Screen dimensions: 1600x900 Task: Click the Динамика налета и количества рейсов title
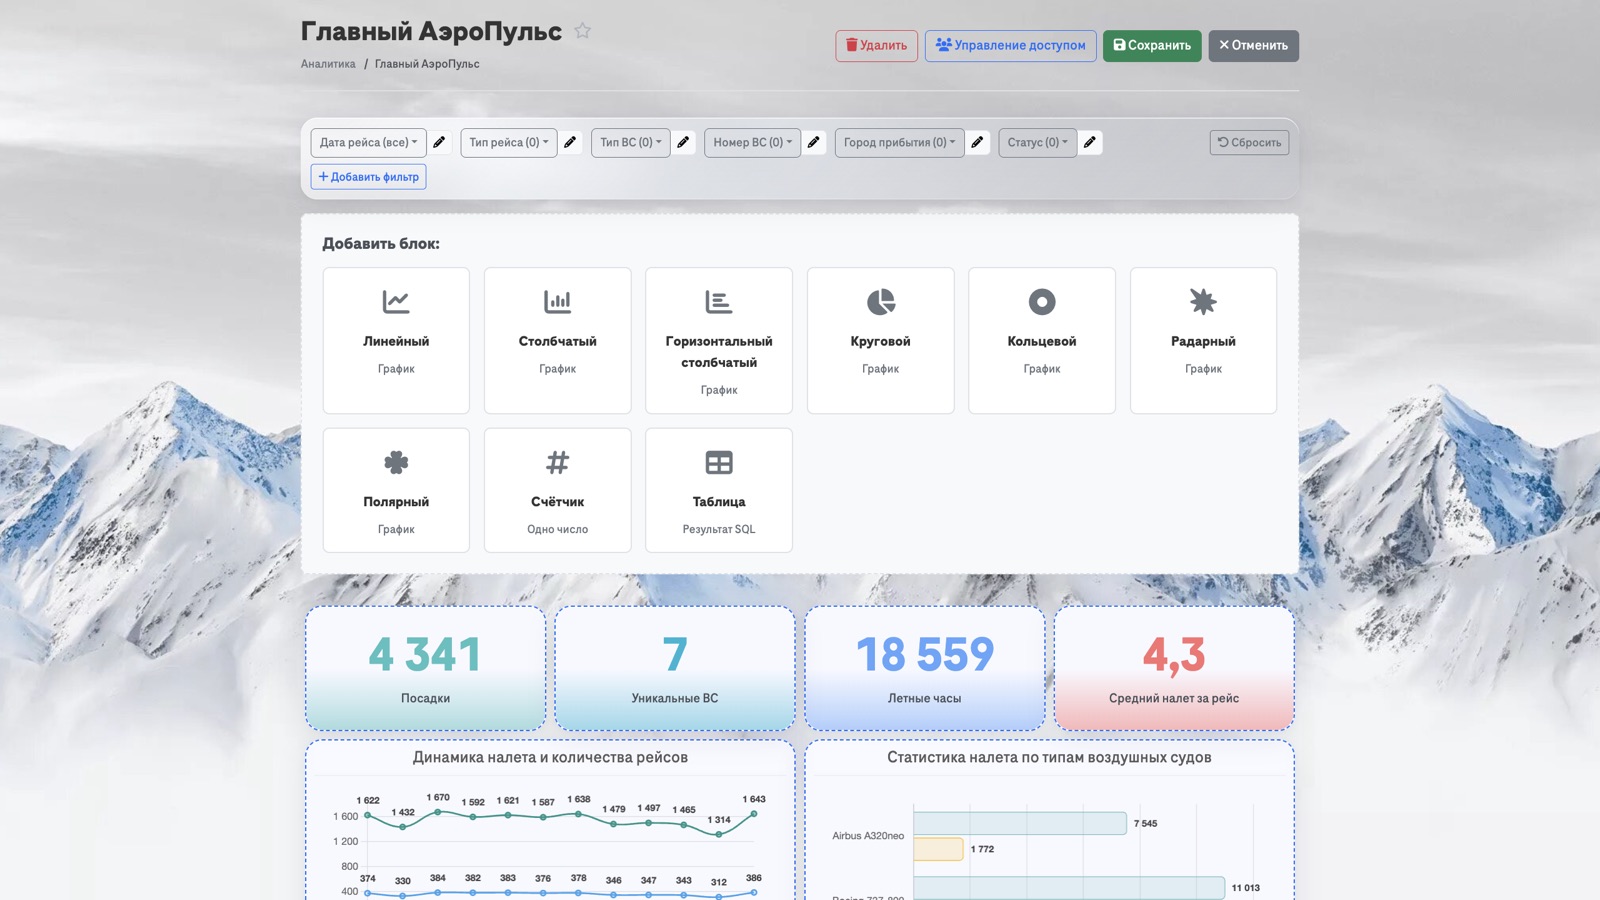tap(550, 757)
